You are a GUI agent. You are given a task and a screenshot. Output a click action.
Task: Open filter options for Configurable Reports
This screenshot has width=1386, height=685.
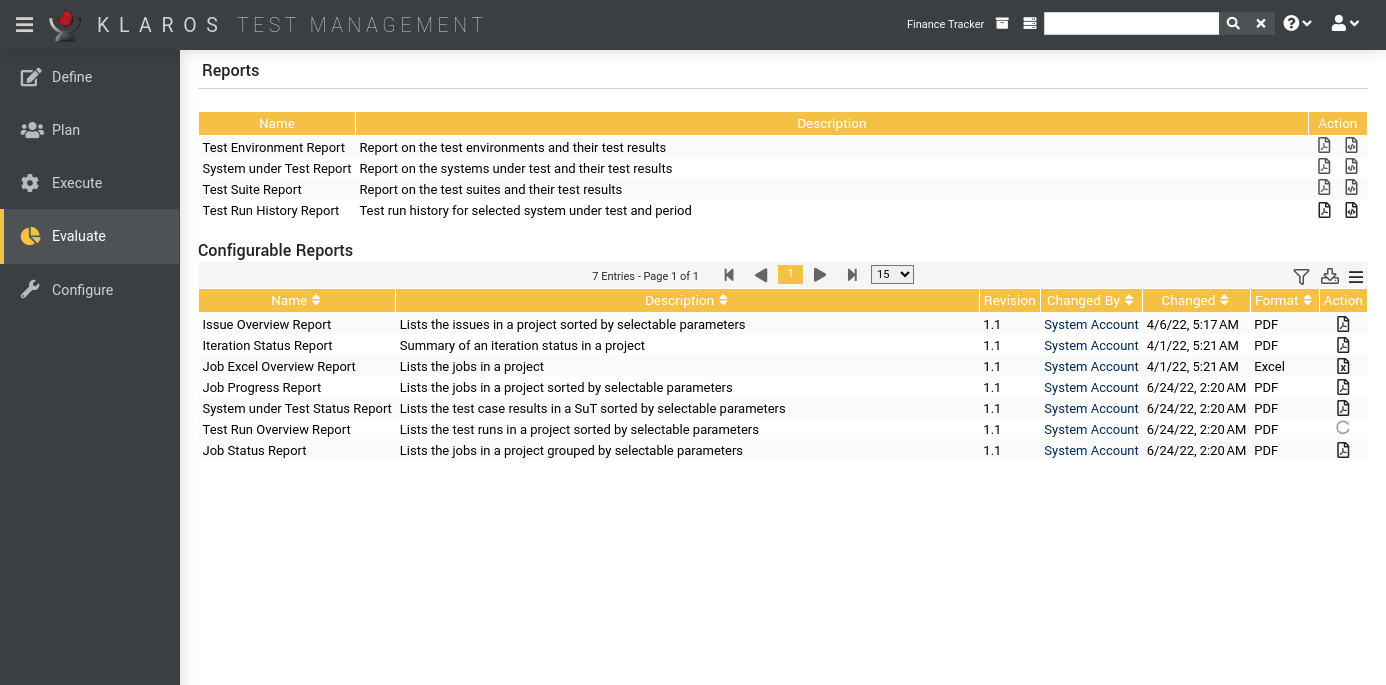coord(1301,276)
